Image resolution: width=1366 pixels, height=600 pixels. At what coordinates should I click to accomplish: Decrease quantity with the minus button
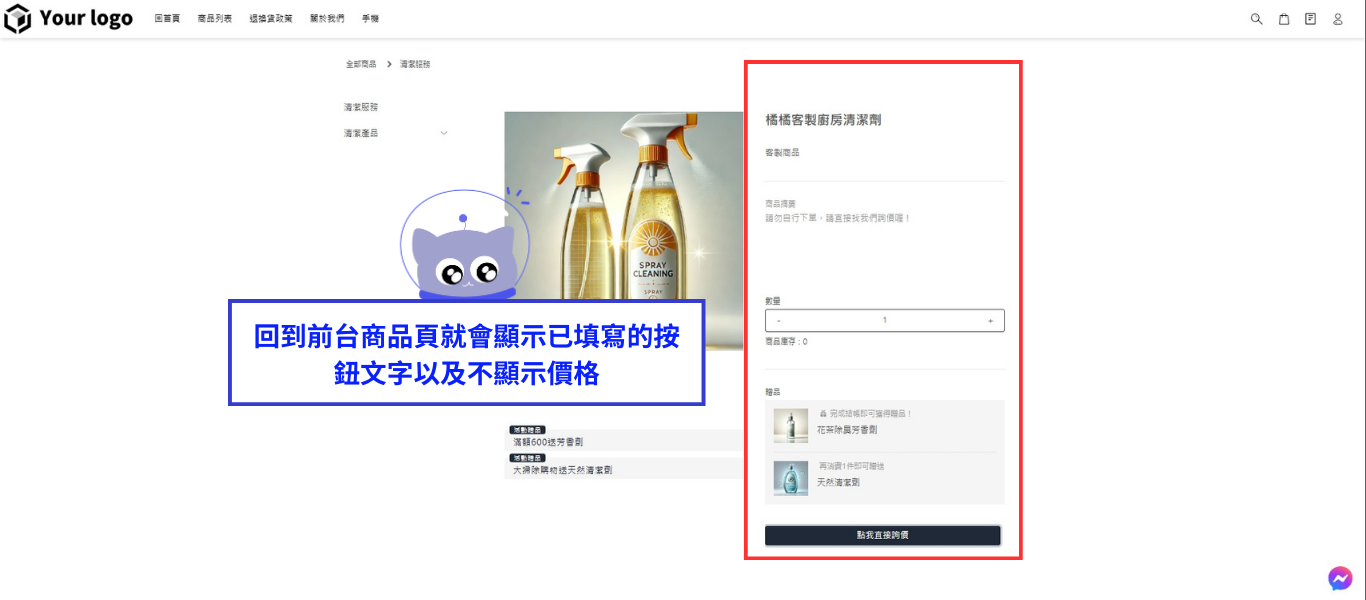pyautogui.click(x=779, y=320)
